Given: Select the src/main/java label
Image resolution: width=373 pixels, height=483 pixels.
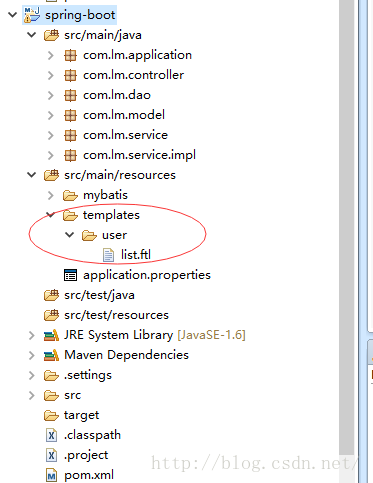Looking at the screenshot, I should [103, 35].
